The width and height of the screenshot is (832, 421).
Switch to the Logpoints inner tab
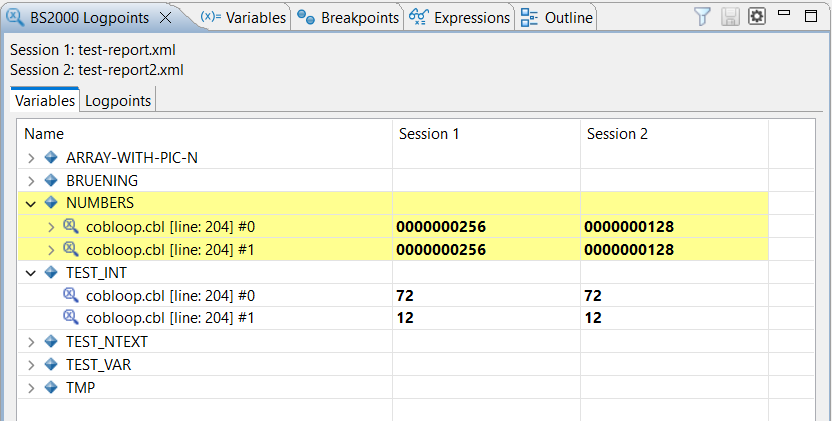pyautogui.click(x=118, y=101)
